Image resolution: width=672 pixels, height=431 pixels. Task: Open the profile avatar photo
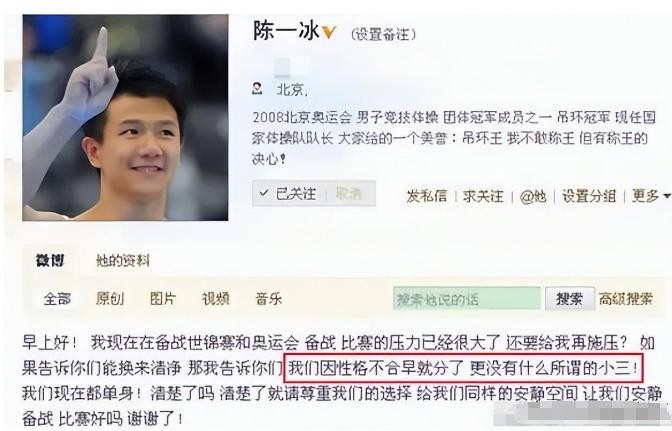click(x=125, y=118)
